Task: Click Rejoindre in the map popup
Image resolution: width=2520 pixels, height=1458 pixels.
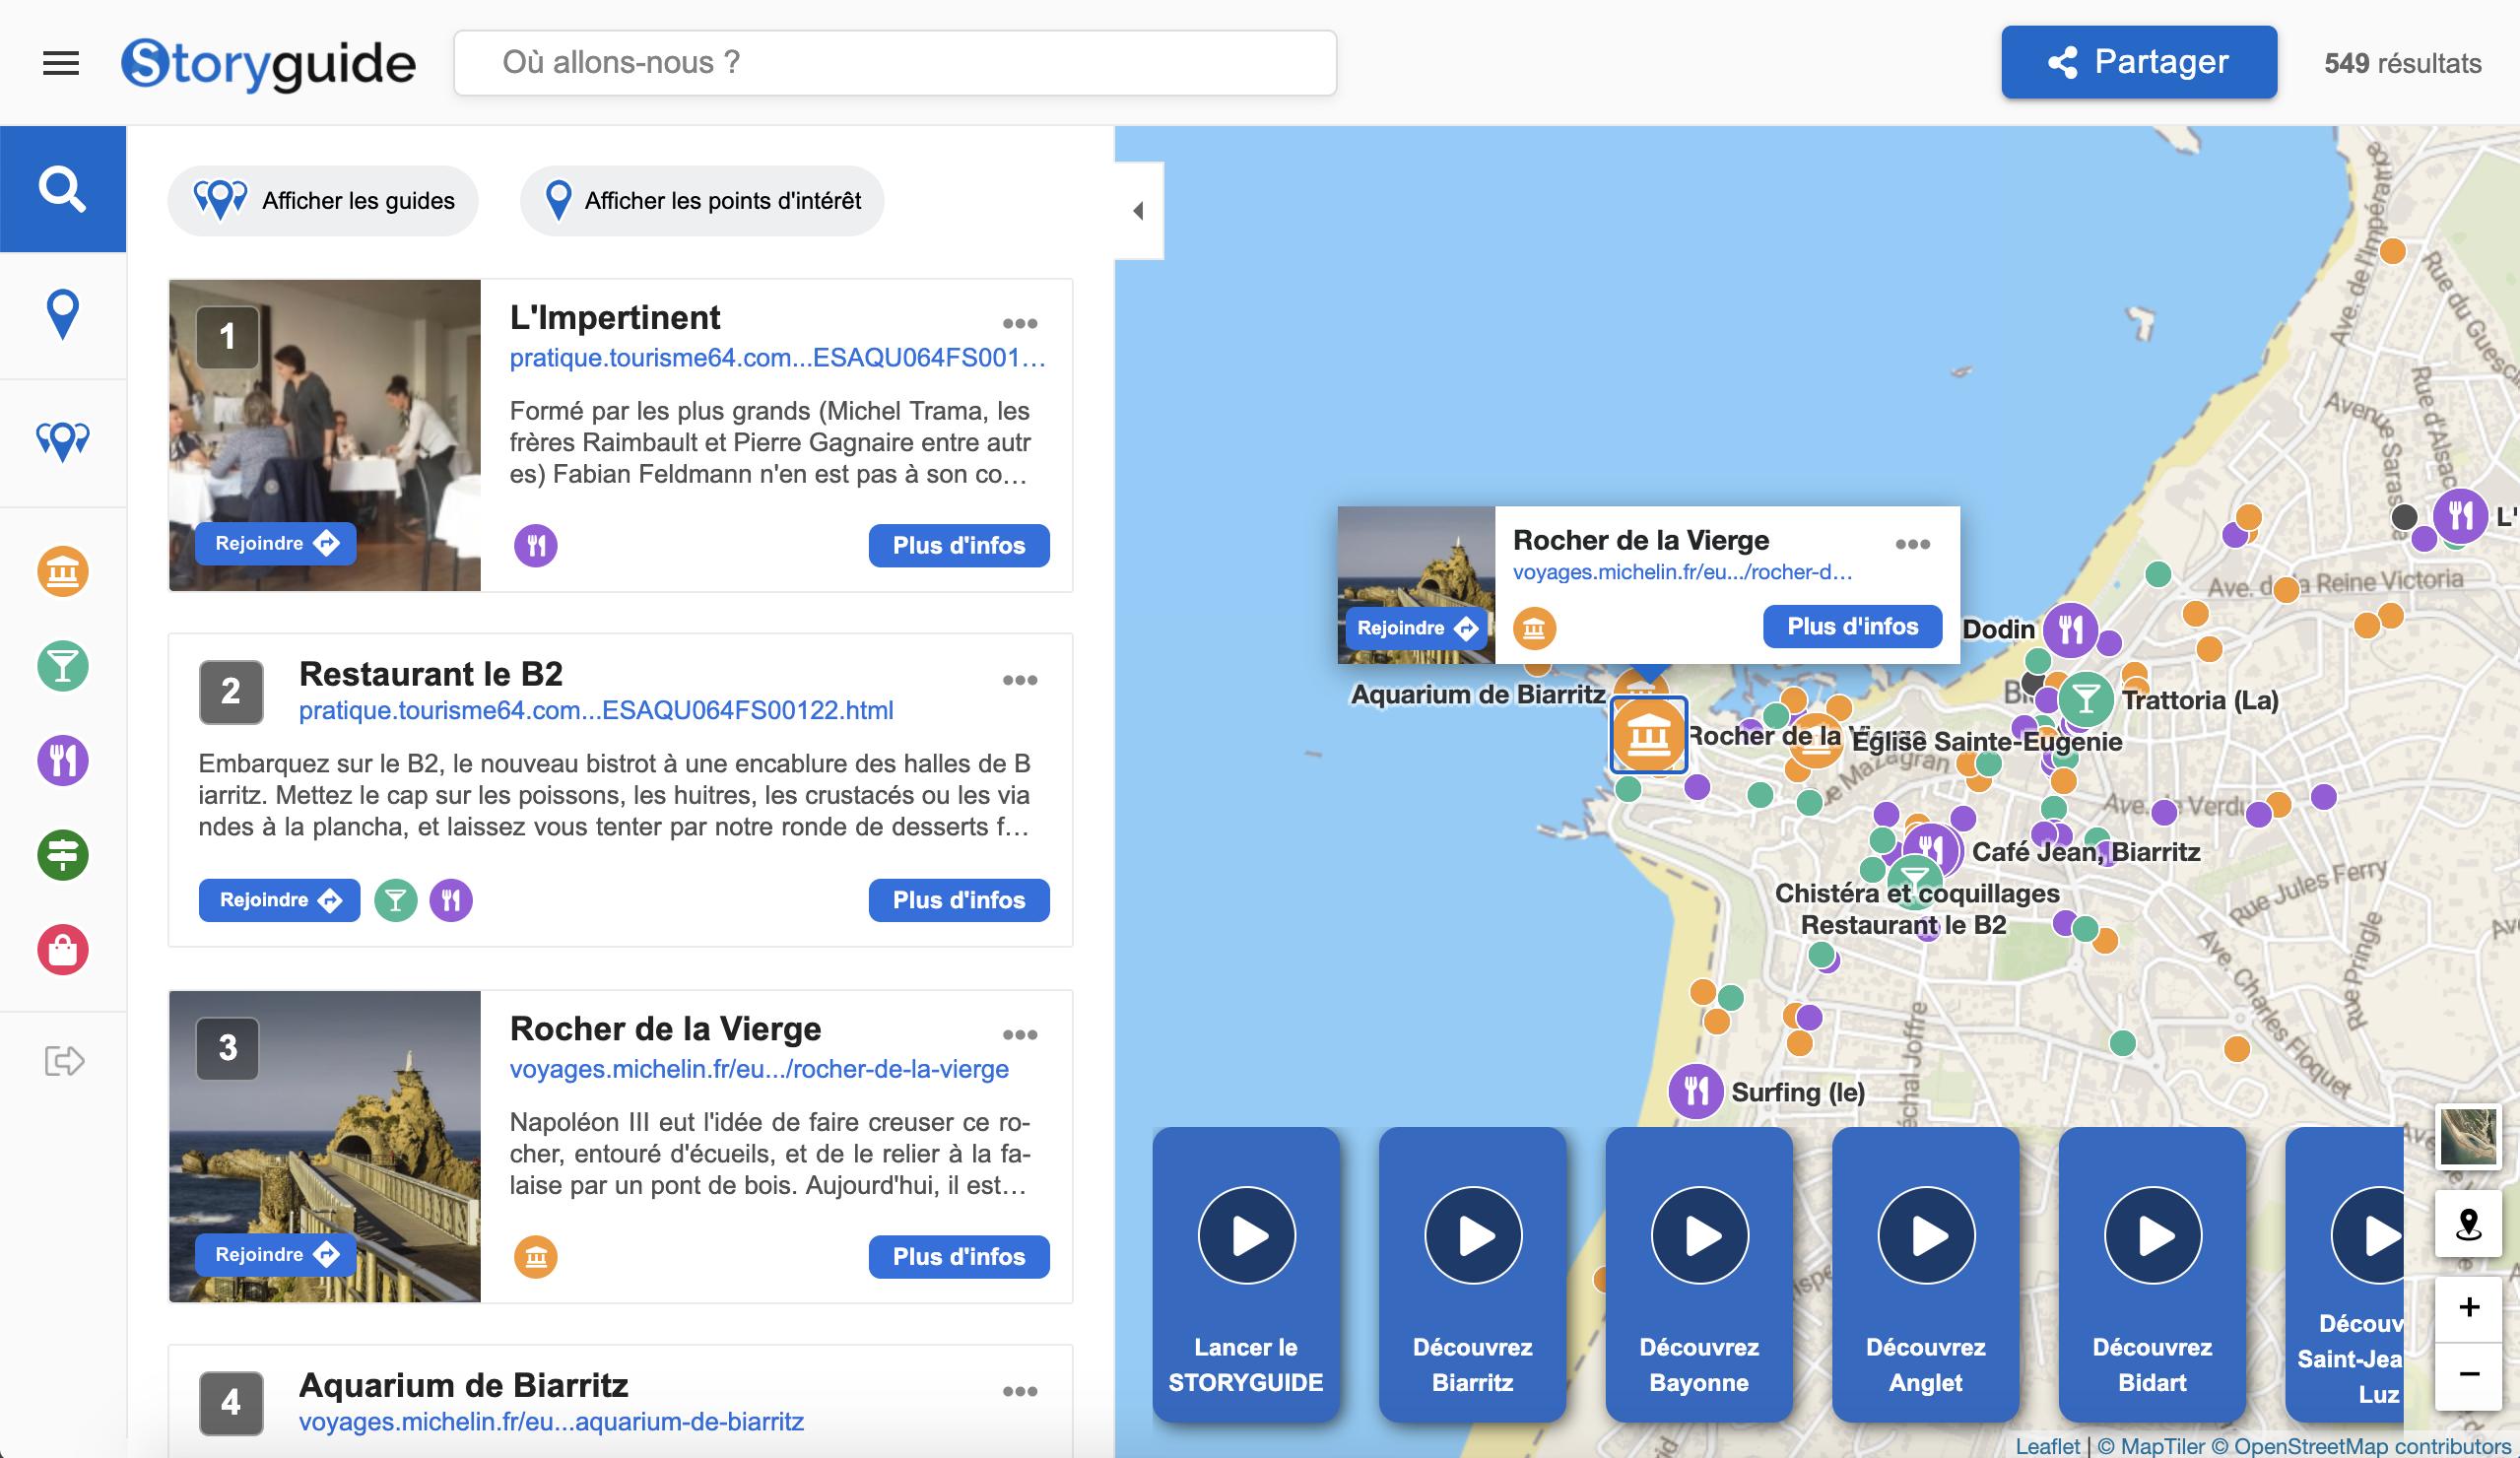Action: click(1418, 628)
